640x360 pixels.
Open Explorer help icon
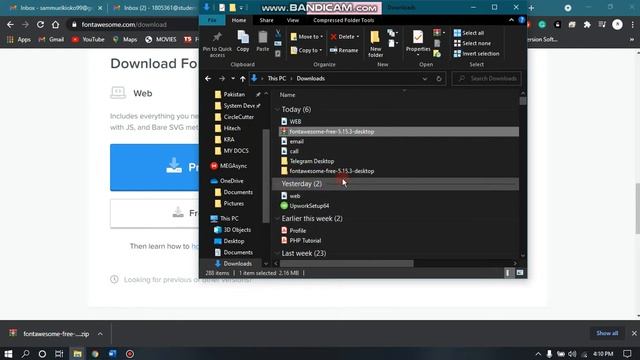522,20
